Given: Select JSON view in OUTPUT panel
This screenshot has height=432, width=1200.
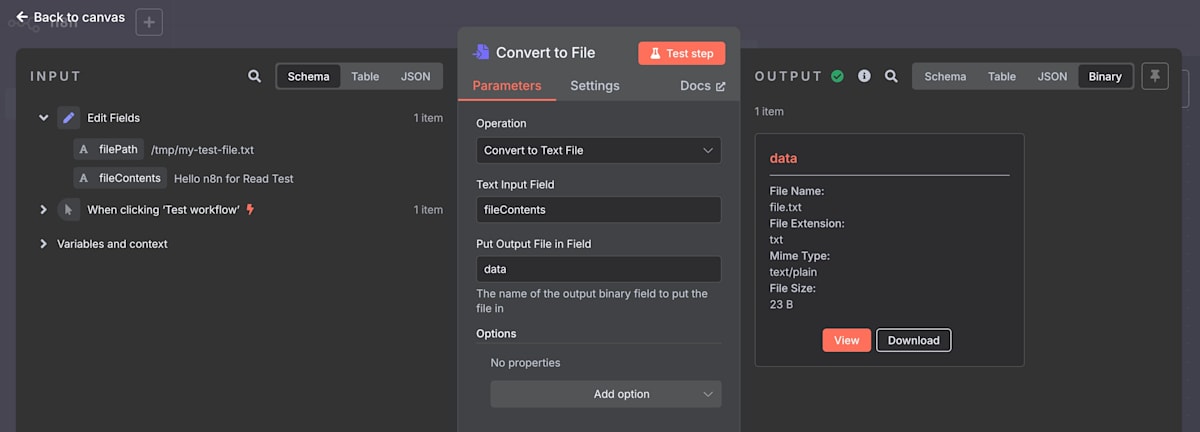Looking at the screenshot, I should tap(1052, 76).
